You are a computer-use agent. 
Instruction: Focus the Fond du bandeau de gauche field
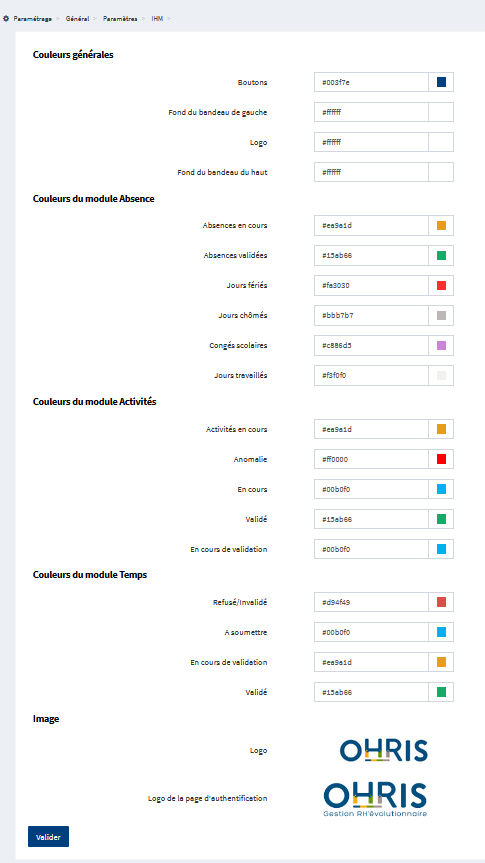[x=371, y=112]
